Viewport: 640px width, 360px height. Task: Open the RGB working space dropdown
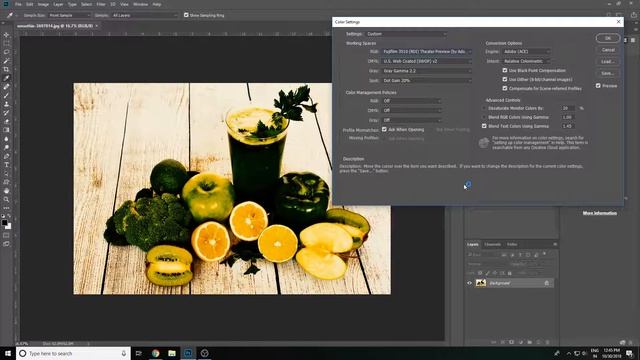click(427, 51)
